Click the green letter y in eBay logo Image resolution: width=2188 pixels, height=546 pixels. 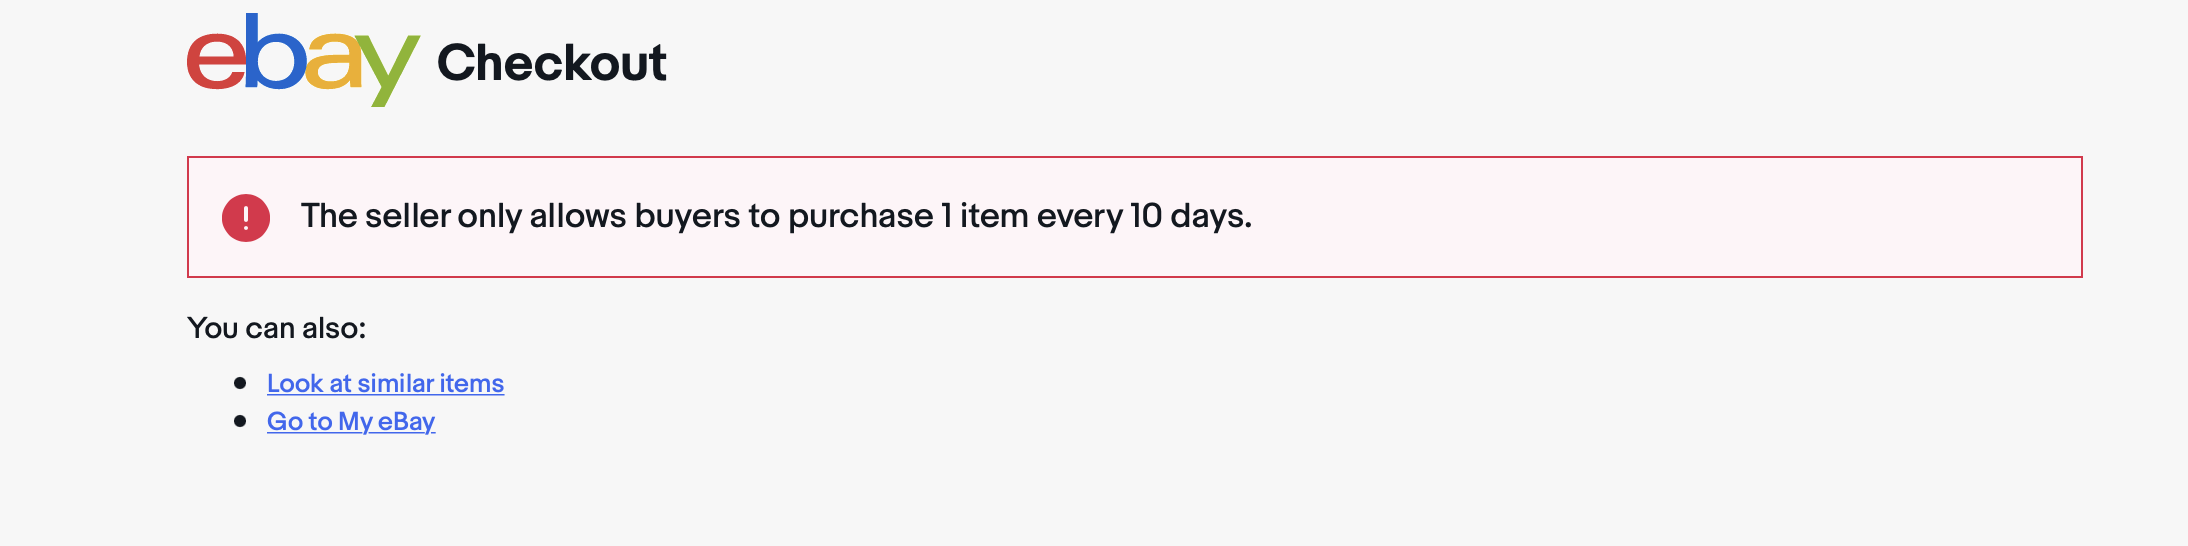coord(389,70)
